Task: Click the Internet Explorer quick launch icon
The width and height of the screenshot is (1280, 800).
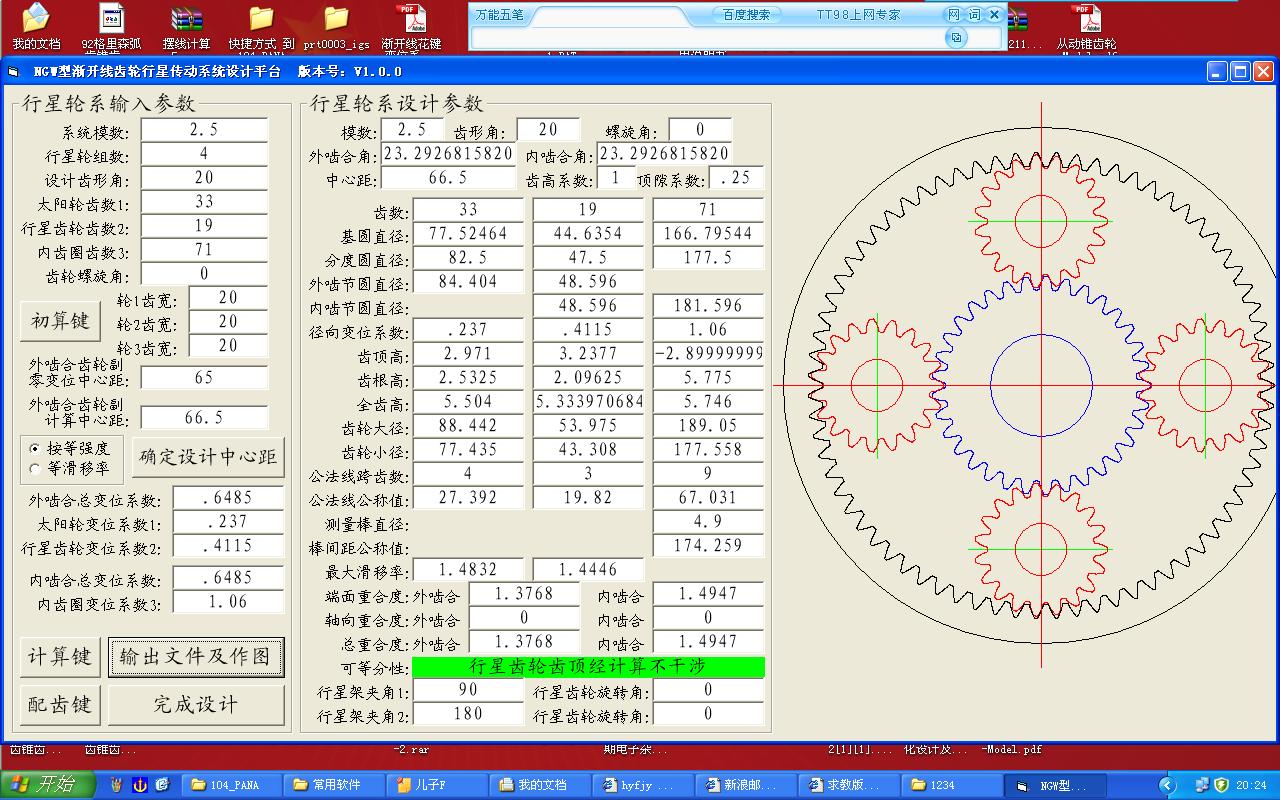Action: coord(162,785)
